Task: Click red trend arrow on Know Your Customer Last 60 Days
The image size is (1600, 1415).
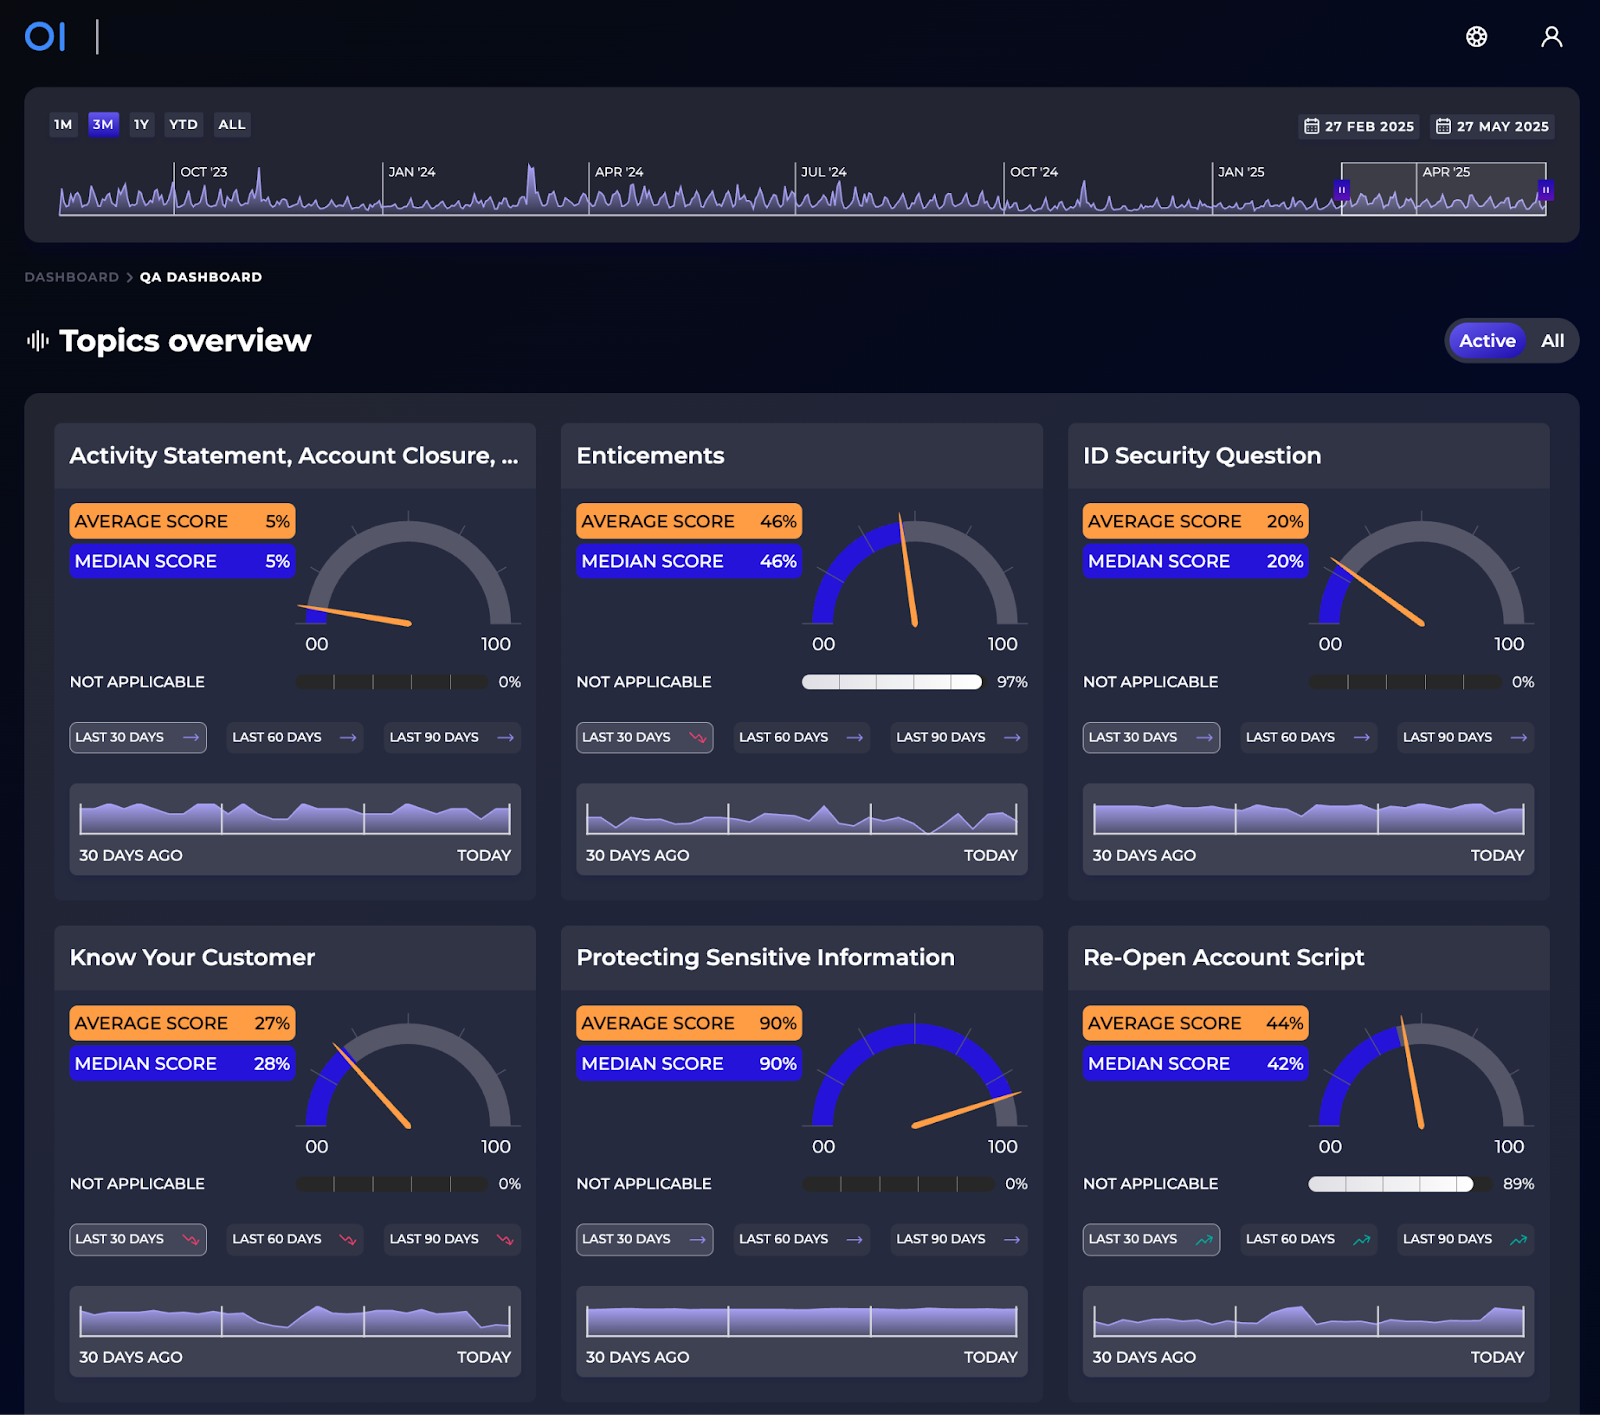Action: coord(347,1239)
